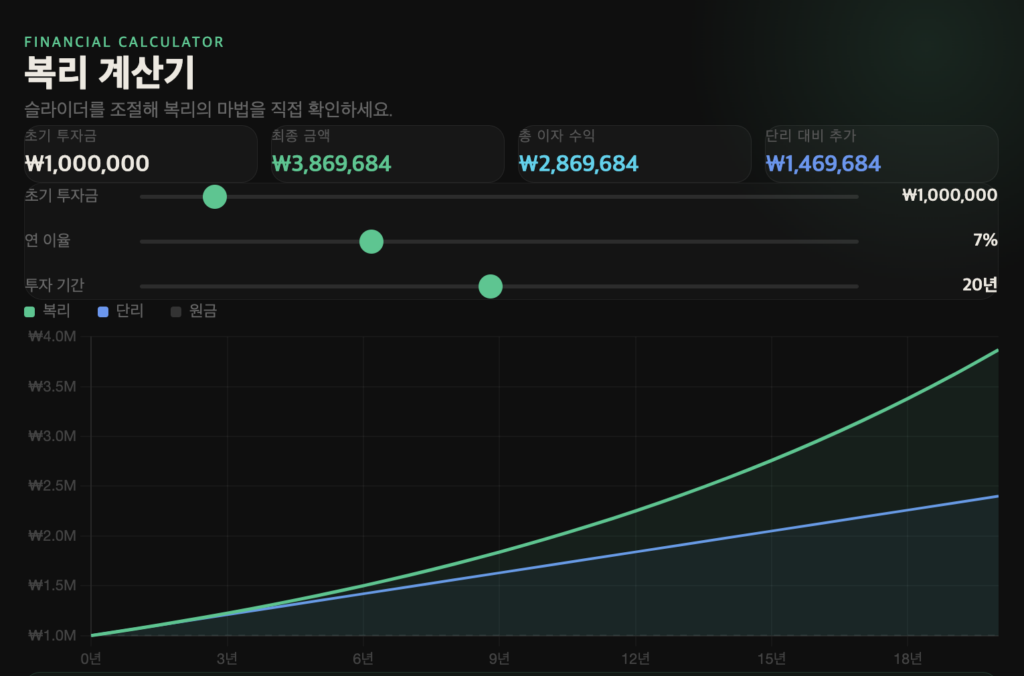Click the 7% interest rate value
Viewport: 1024px width, 676px height.
click(x=985, y=241)
